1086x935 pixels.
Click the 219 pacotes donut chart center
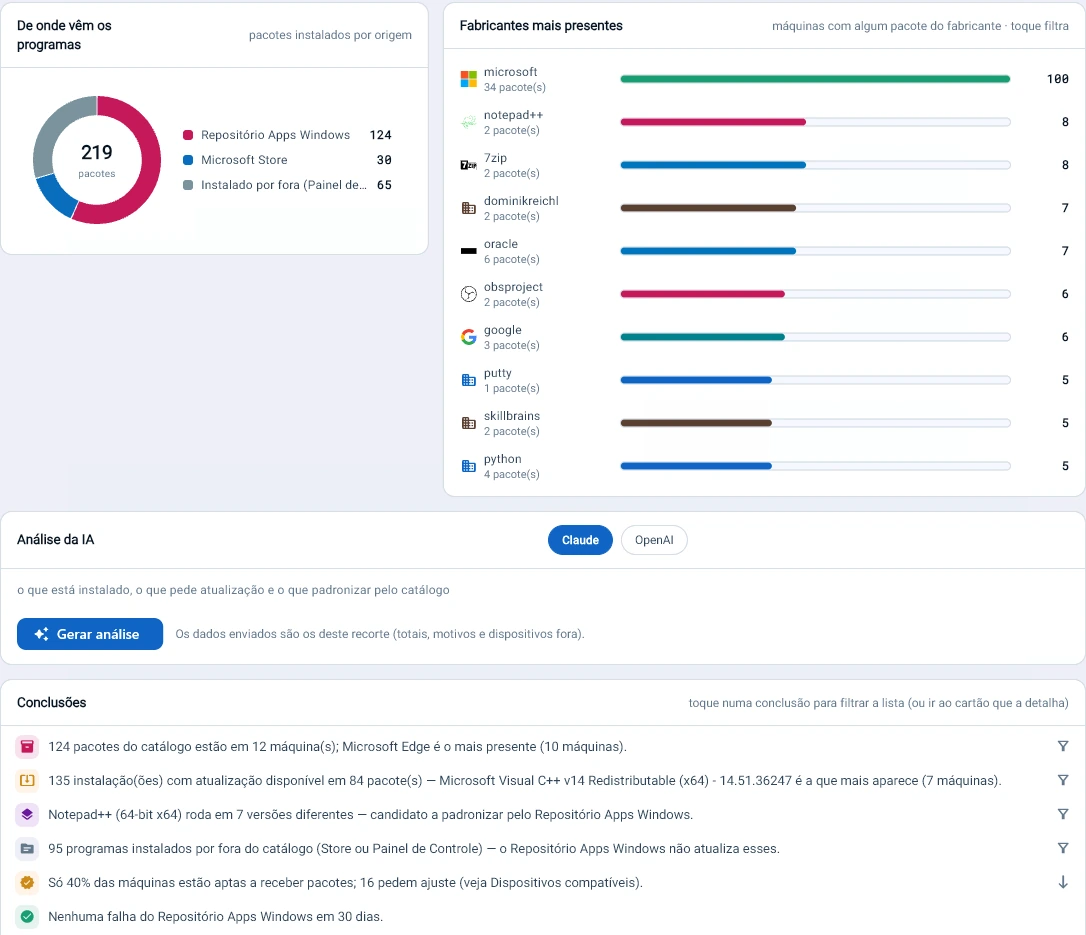(x=97, y=160)
